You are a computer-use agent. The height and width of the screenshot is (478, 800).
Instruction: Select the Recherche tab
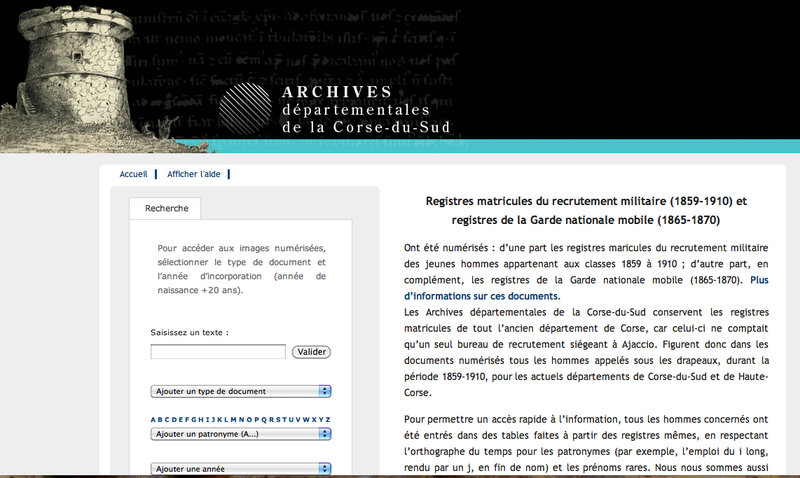click(x=166, y=208)
